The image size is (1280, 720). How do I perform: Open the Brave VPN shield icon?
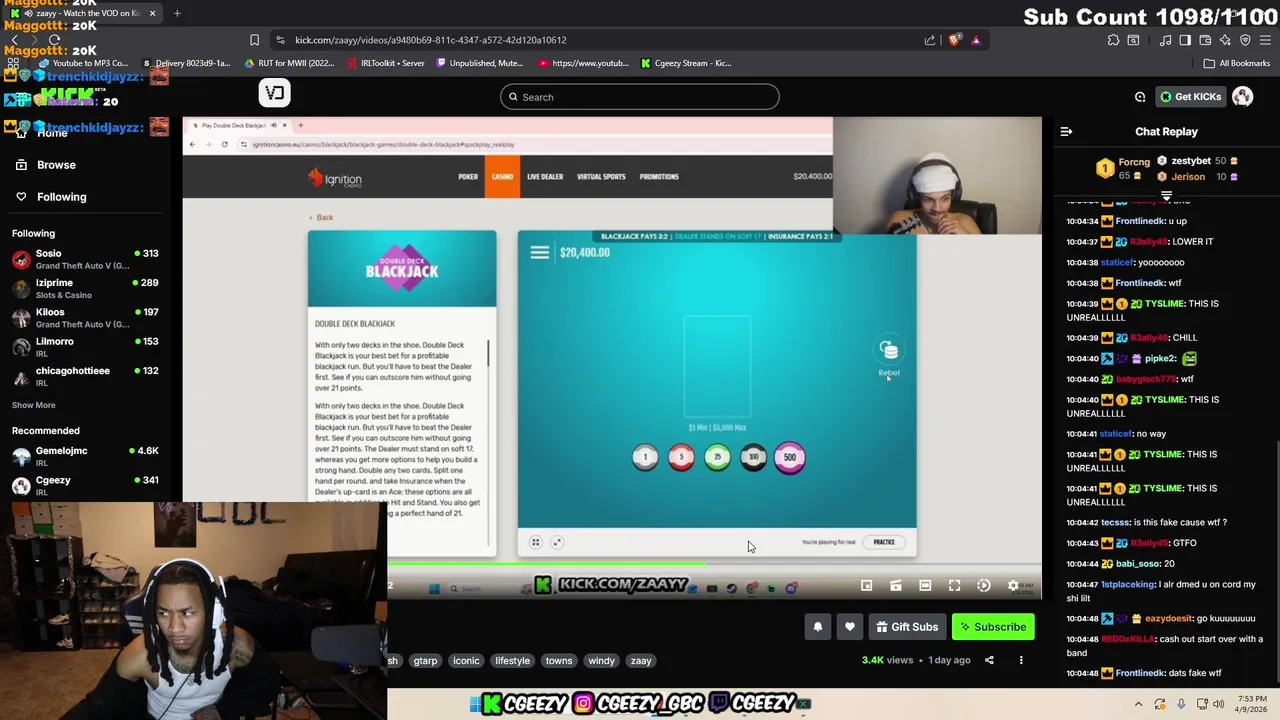pos(1245,40)
